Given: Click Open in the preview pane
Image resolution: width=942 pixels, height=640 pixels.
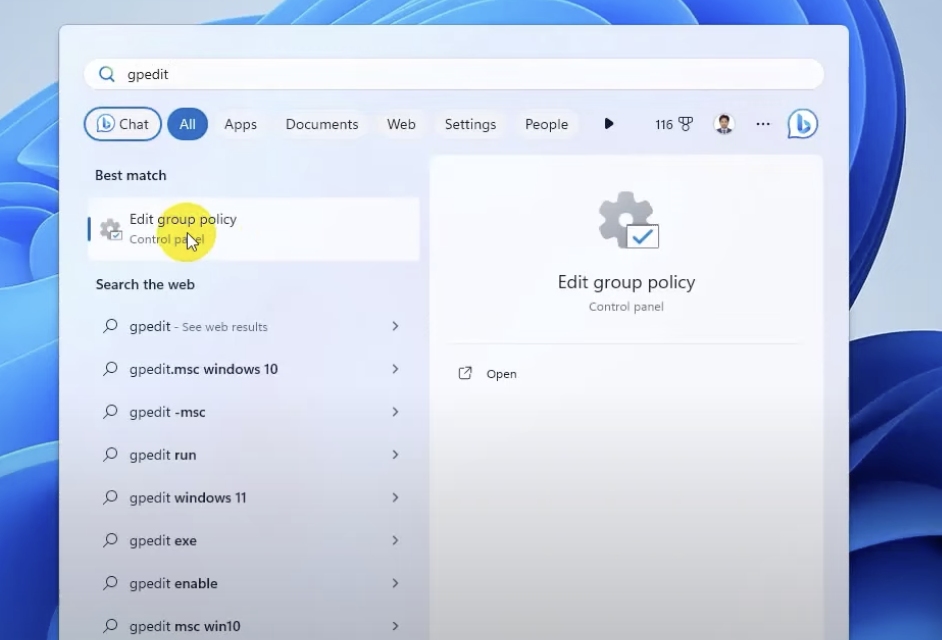Looking at the screenshot, I should [501, 374].
